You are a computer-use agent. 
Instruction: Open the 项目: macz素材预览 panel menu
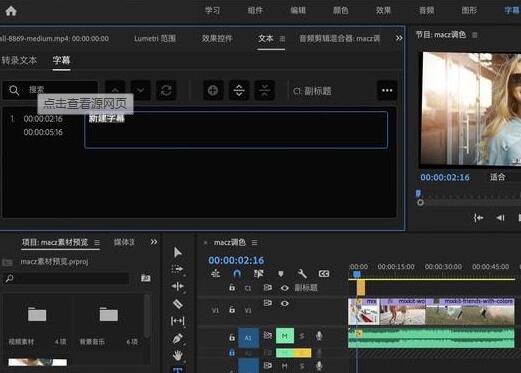(x=97, y=243)
